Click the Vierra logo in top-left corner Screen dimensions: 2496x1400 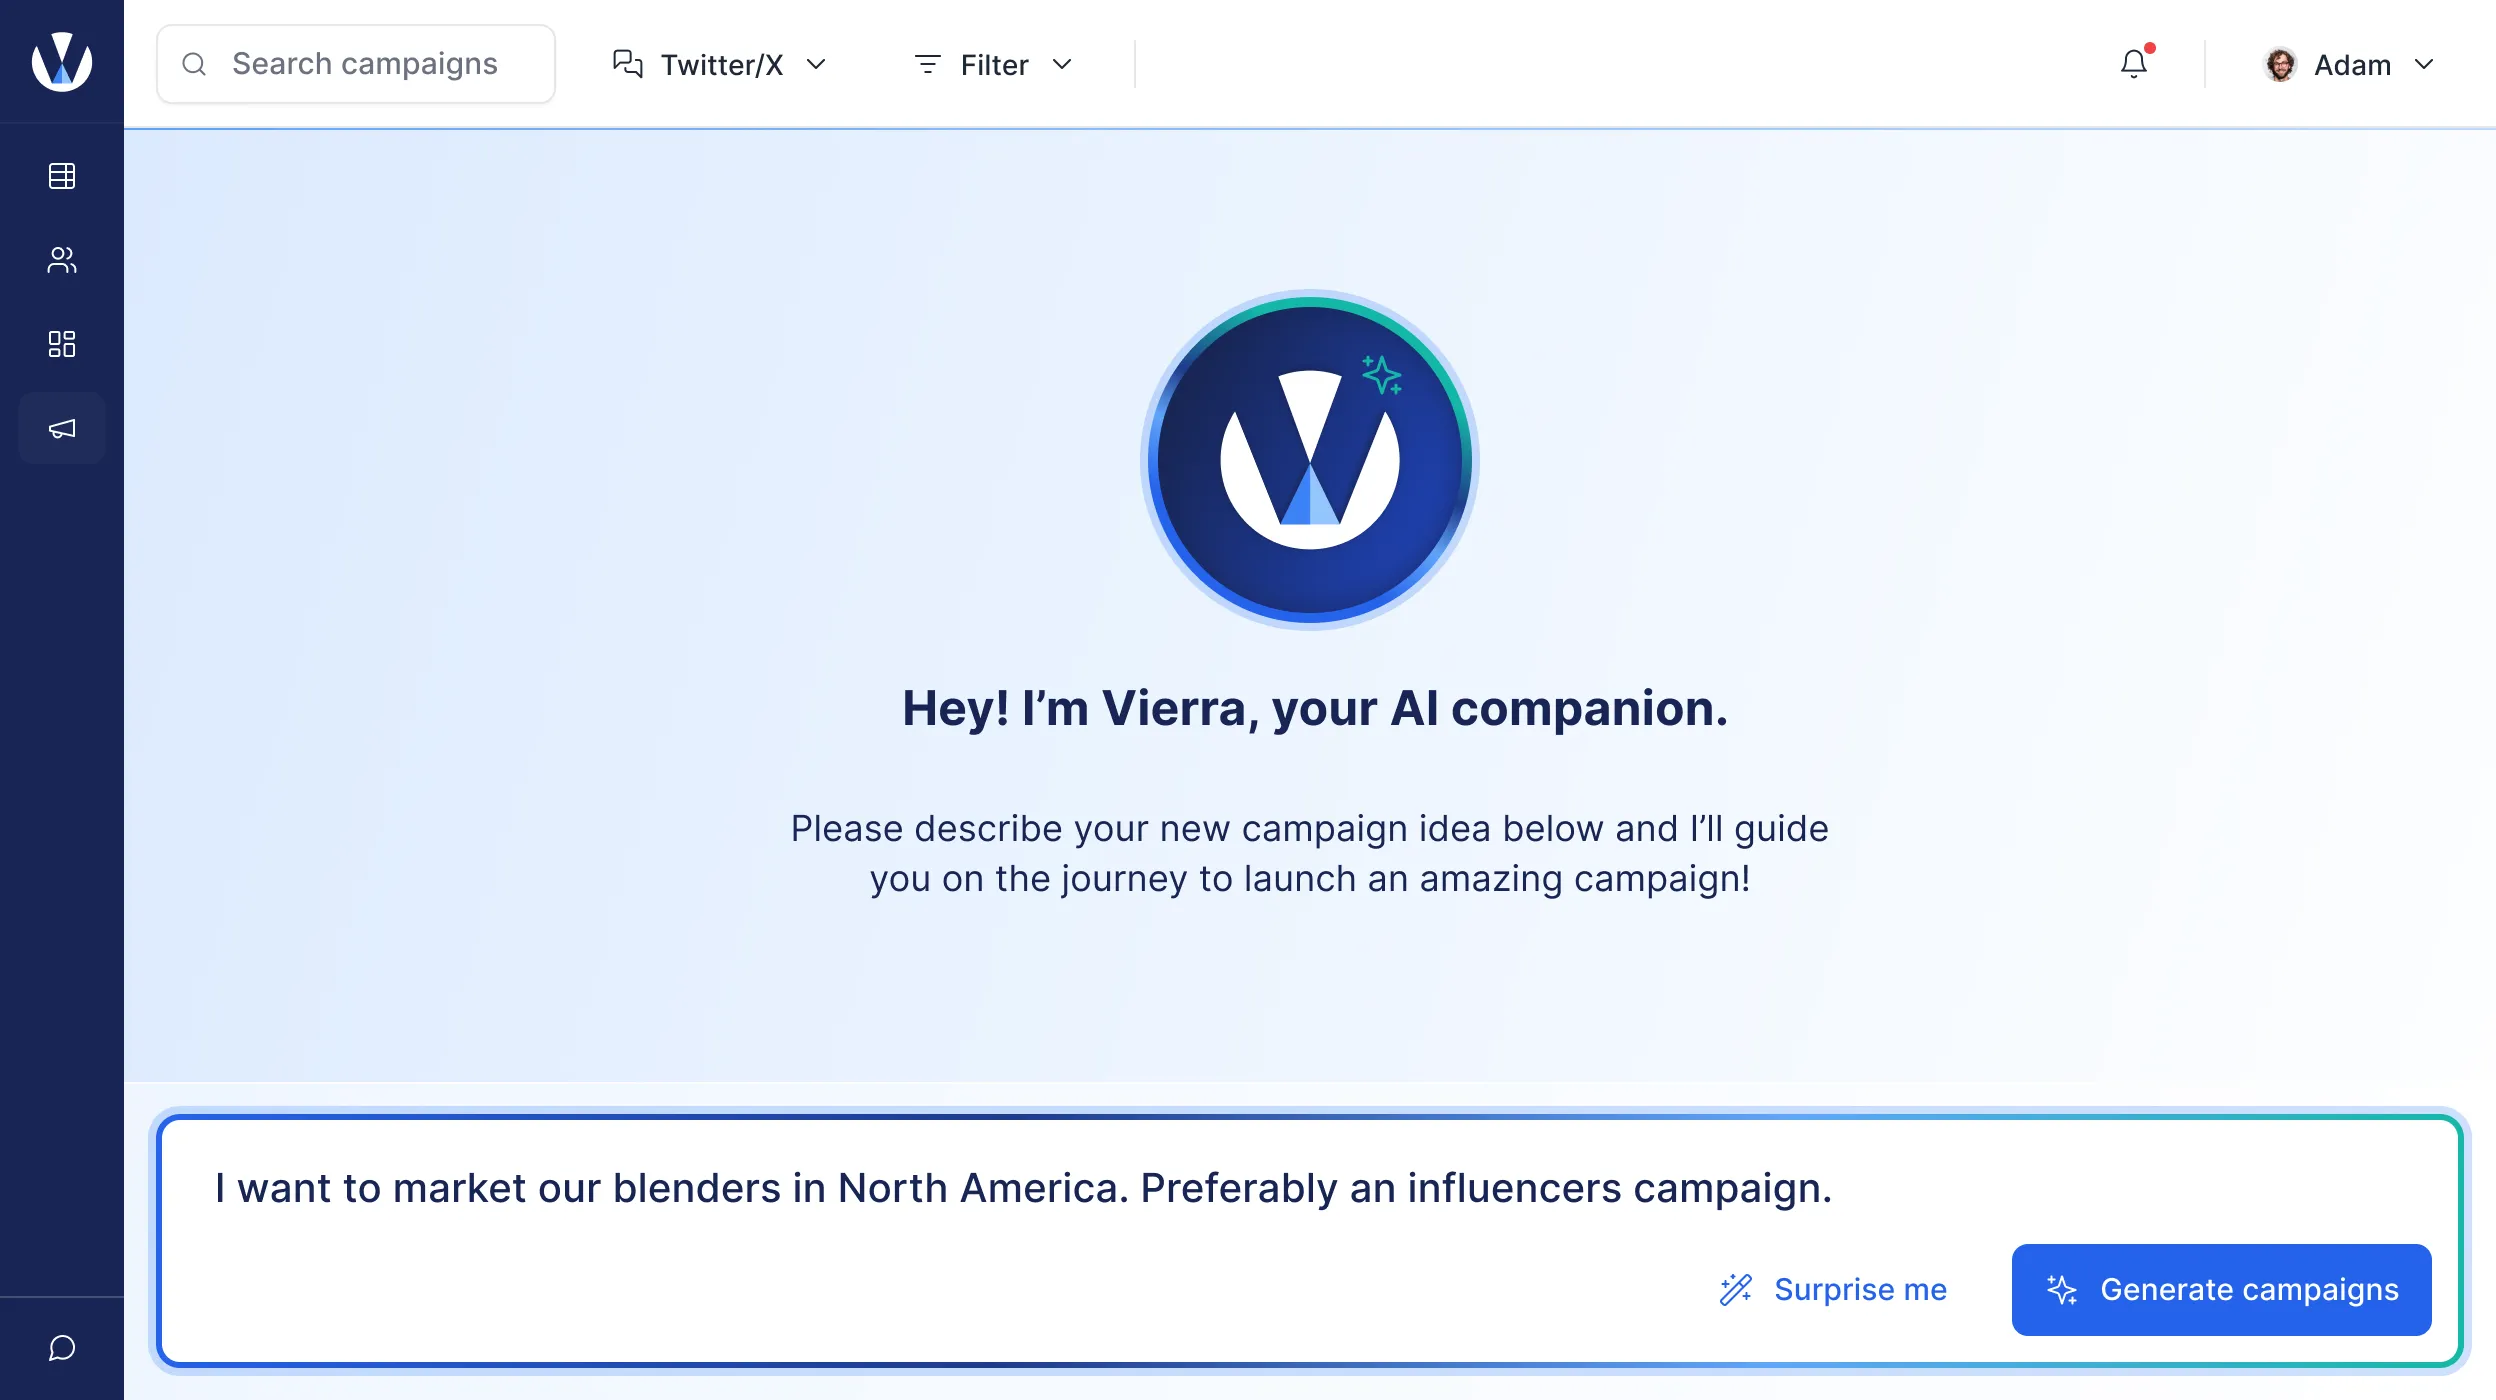pyautogui.click(x=61, y=62)
